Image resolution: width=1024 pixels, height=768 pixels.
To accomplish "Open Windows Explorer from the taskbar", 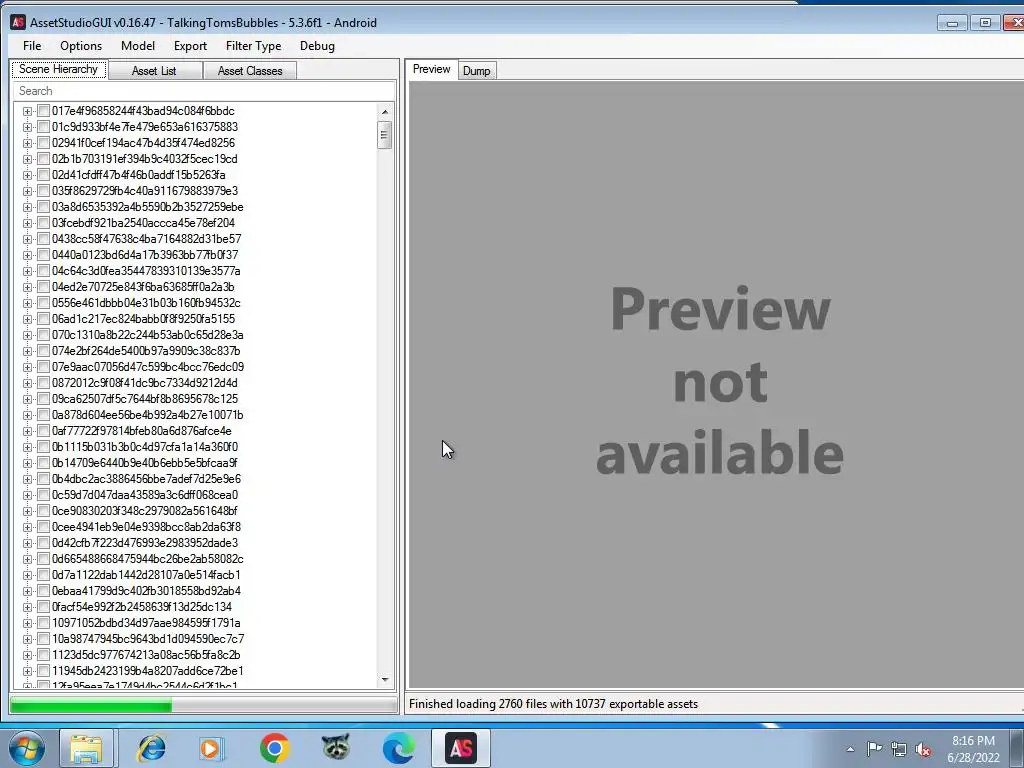I will pos(86,748).
